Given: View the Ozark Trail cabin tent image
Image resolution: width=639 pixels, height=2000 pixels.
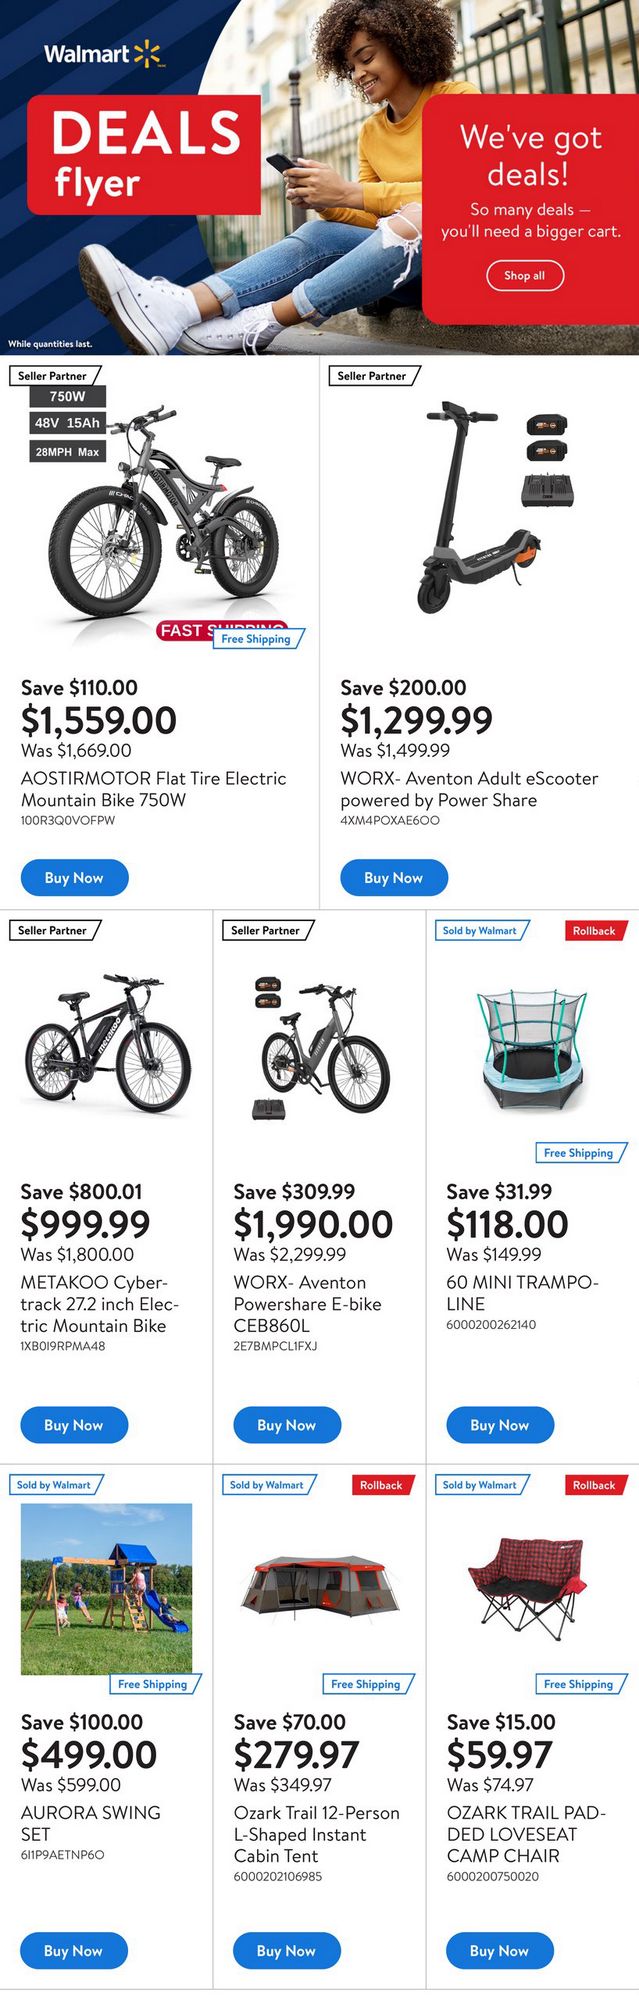Looking at the screenshot, I should click(x=319, y=1585).
